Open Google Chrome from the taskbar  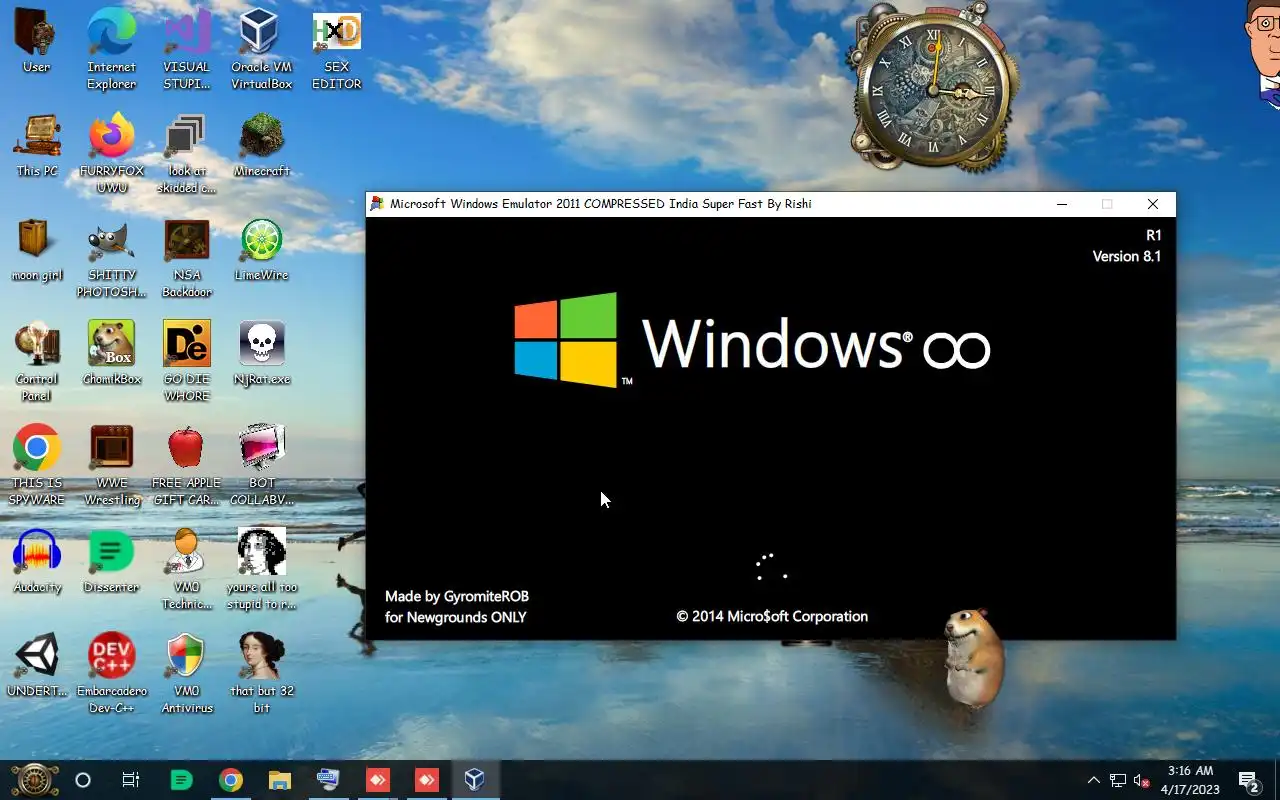tap(231, 780)
